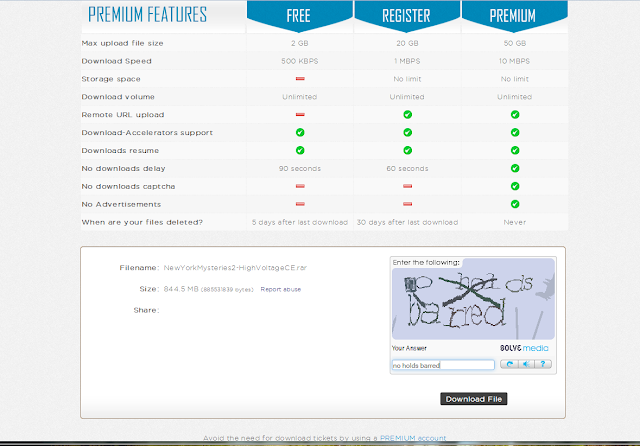Click the '20 GB' max upload value
The height and width of the screenshot is (446, 640).
(x=407, y=43)
